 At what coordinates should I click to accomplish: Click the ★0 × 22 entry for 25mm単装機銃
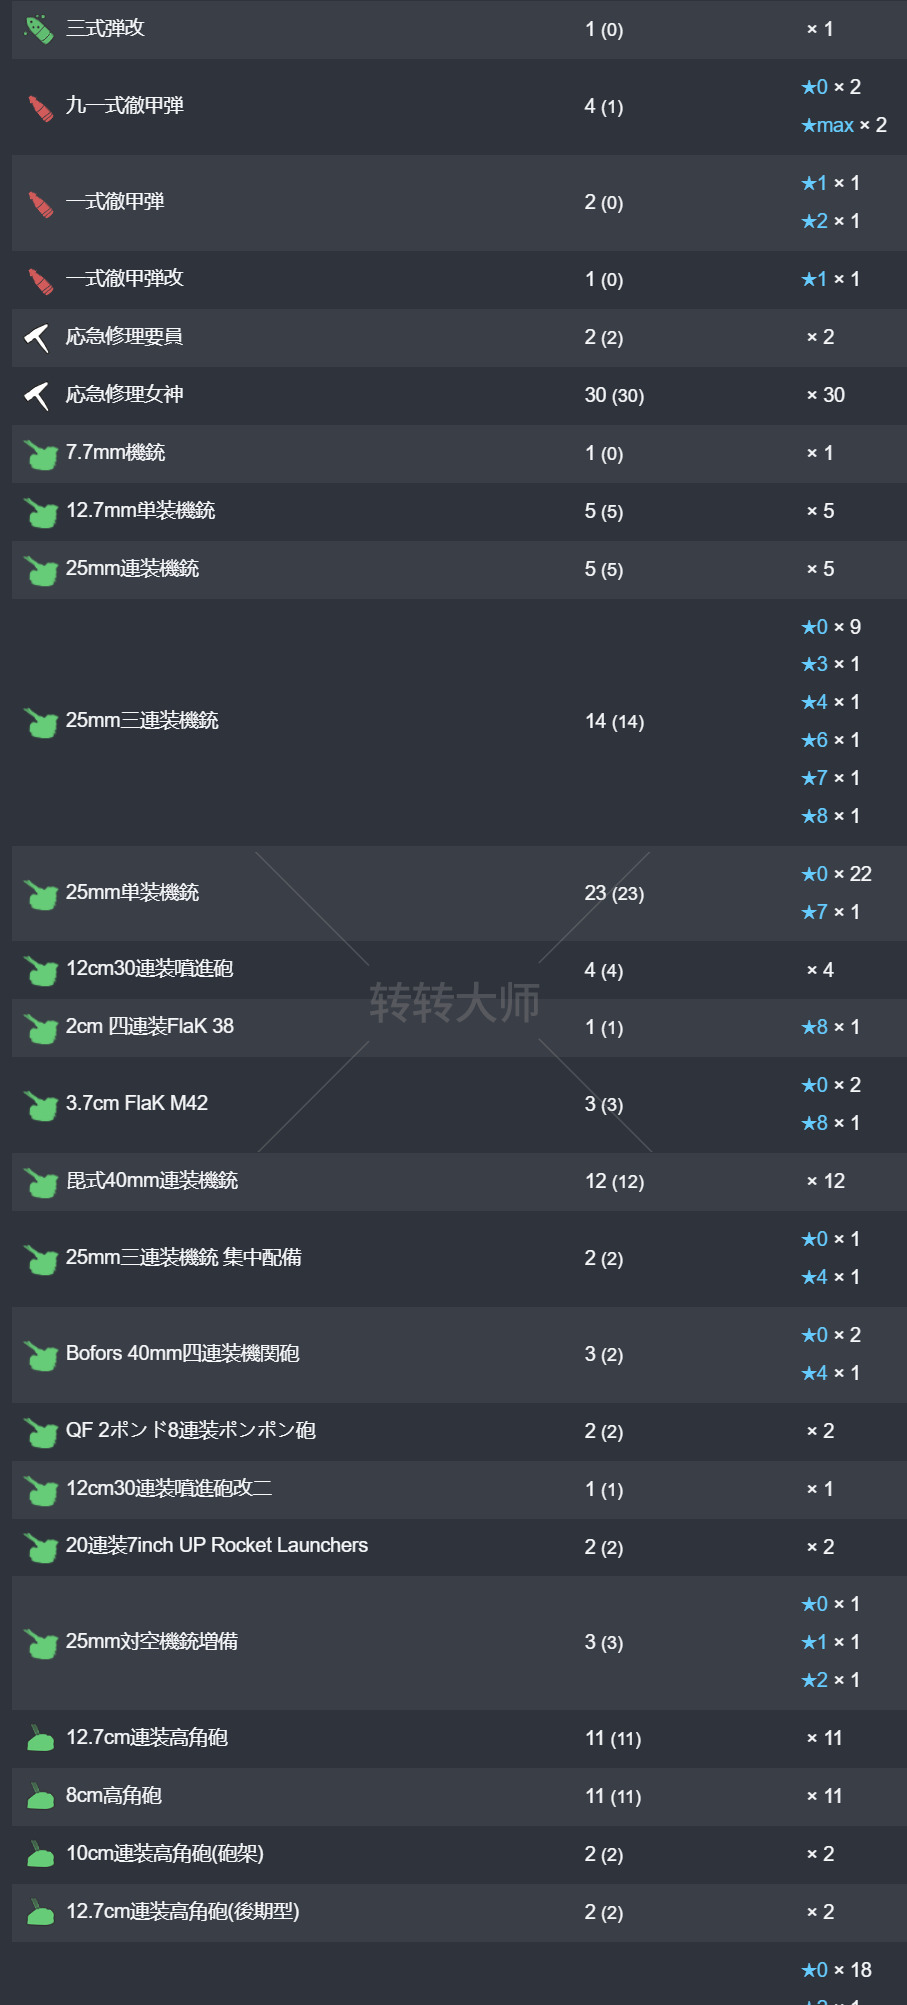pyautogui.click(x=836, y=874)
